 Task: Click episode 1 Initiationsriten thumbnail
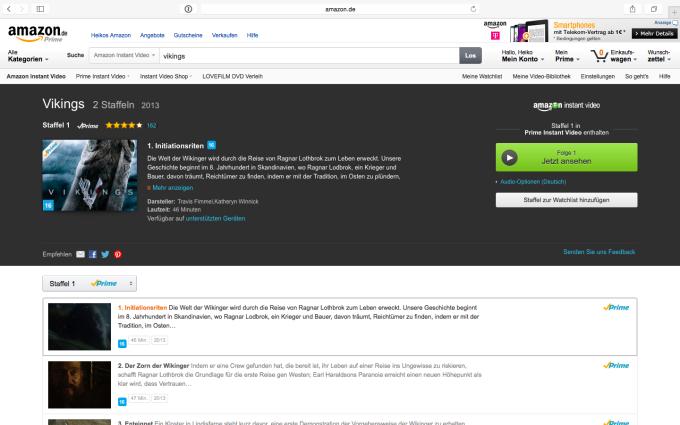pyautogui.click(x=79, y=327)
